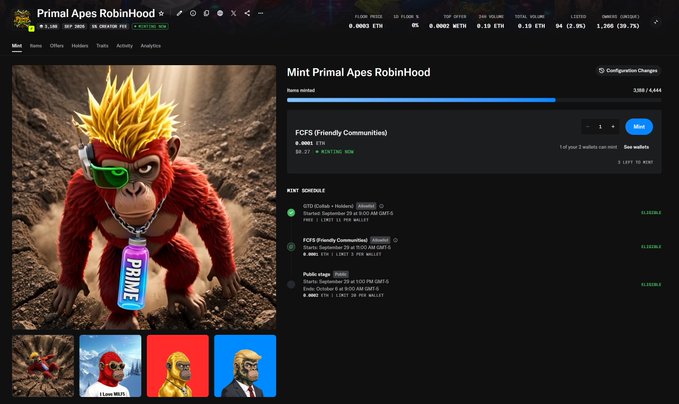Click the collapse stats icon at top right
Image resolution: width=679 pixels, height=404 pixels.
pos(656,22)
